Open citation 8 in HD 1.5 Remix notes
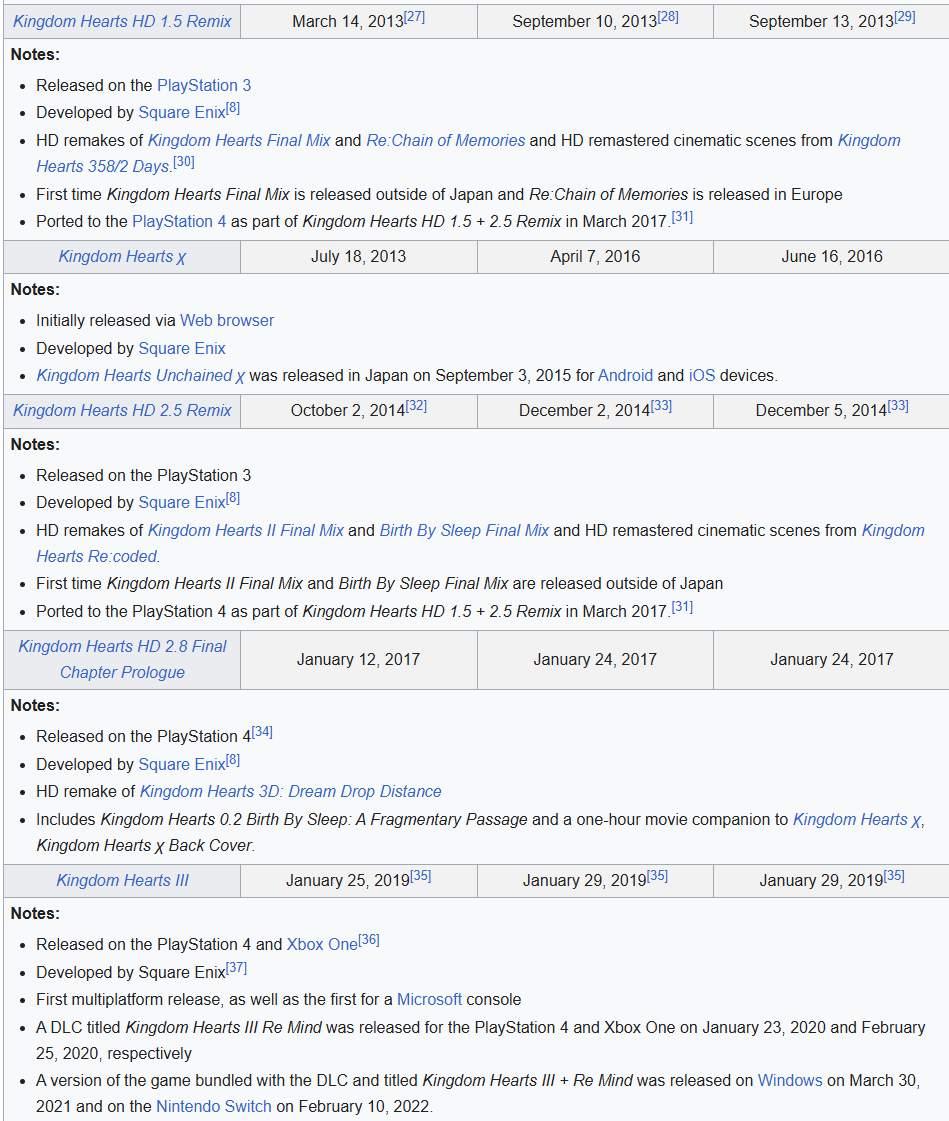 click(232, 109)
